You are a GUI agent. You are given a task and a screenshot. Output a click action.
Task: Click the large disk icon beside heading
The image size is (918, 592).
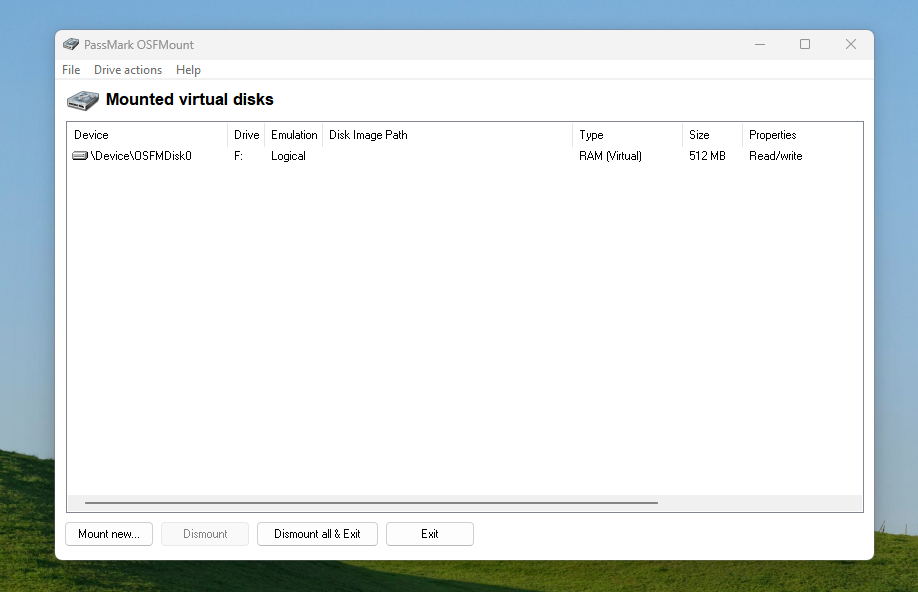tap(83, 100)
